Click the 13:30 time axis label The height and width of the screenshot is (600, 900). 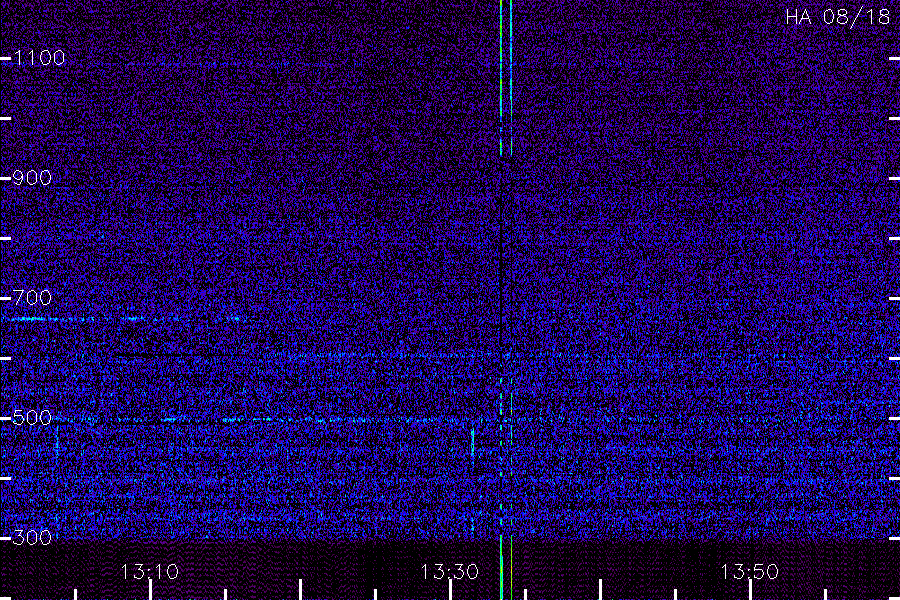450,572
